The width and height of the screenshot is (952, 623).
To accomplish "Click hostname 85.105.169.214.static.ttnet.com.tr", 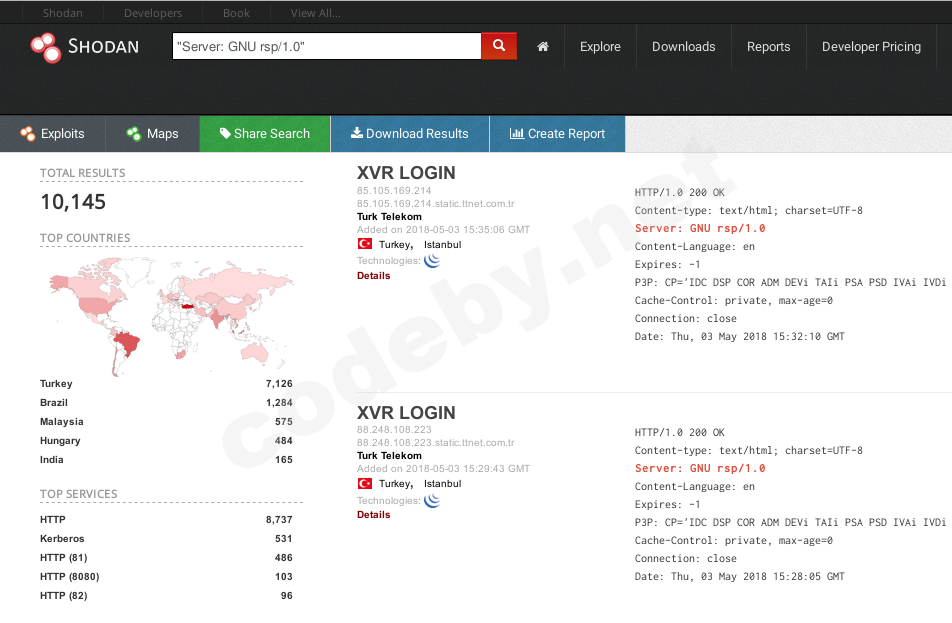I will pos(435,204).
